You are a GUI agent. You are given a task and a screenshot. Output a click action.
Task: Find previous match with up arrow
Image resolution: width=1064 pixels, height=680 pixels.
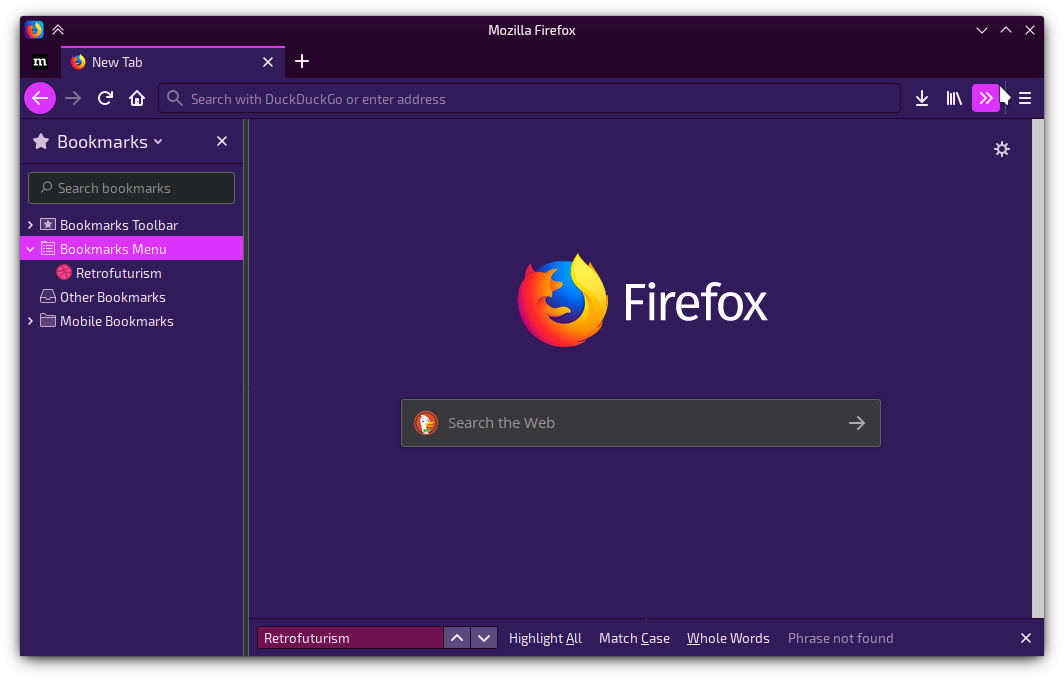tap(457, 638)
